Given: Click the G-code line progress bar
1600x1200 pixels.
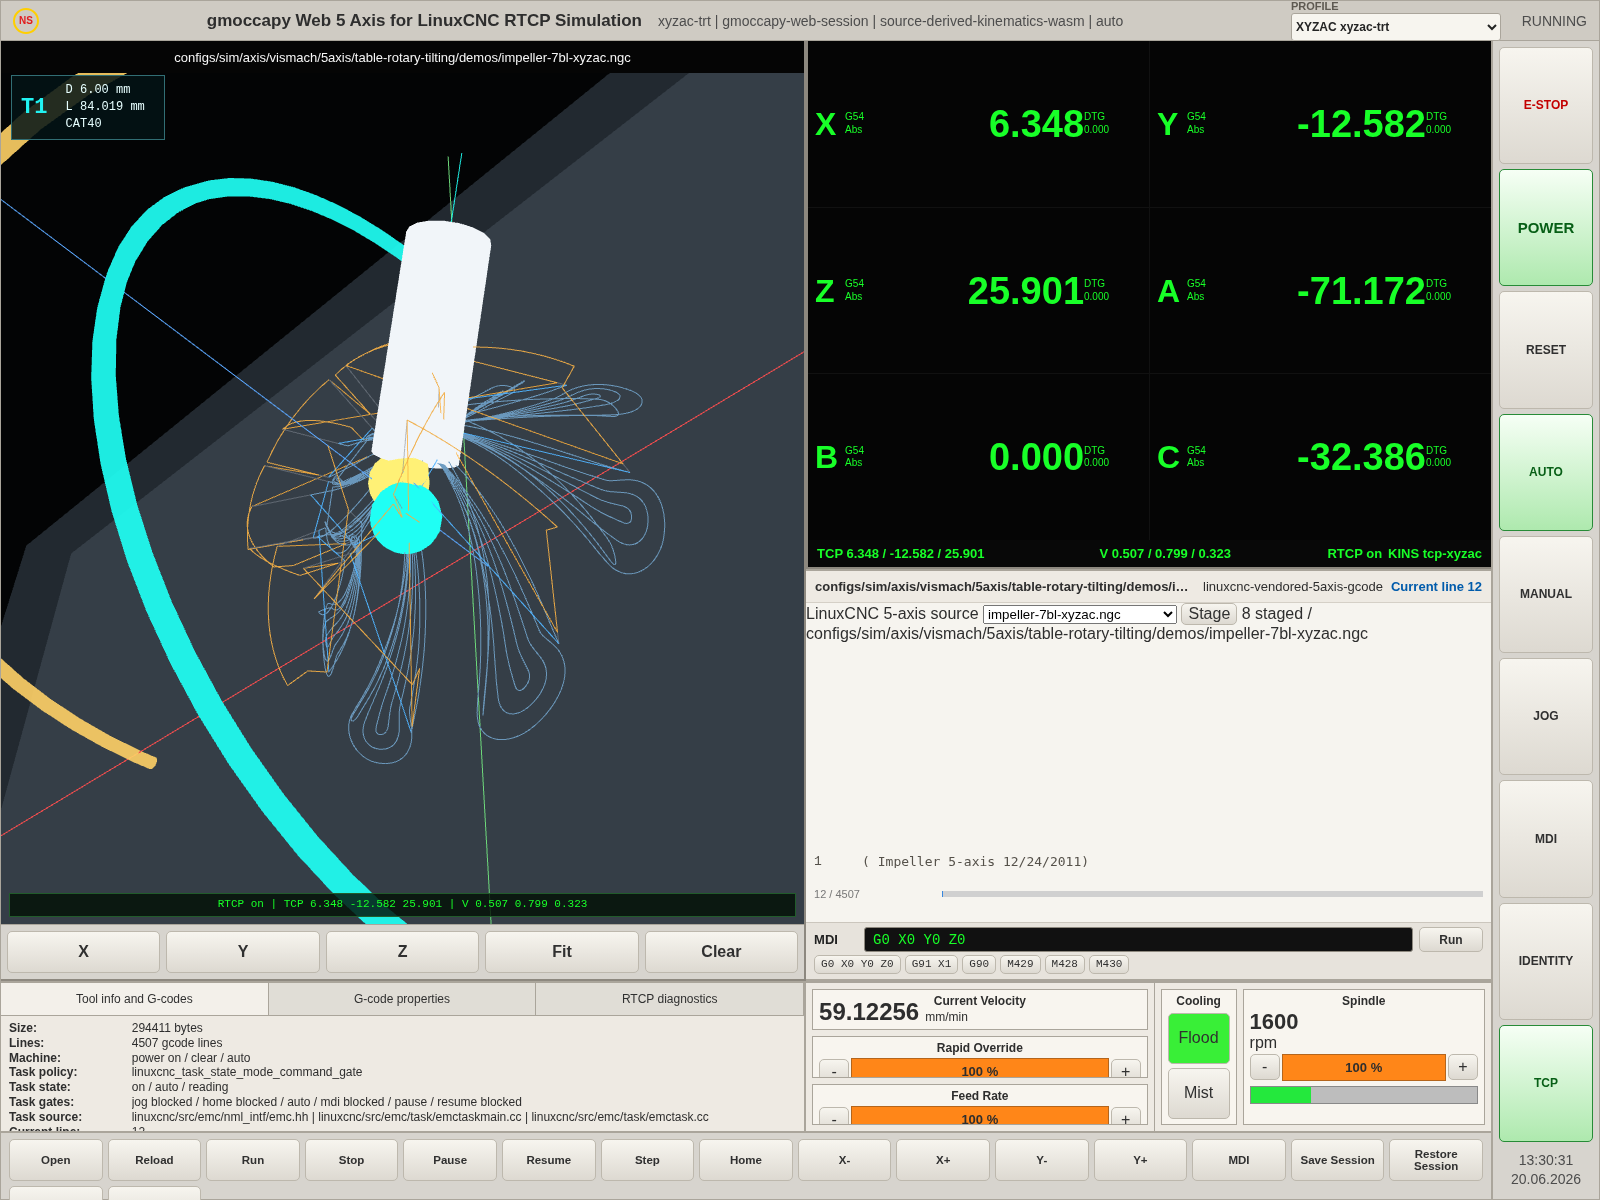Looking at the screenshot, I should pos(1212,894).
